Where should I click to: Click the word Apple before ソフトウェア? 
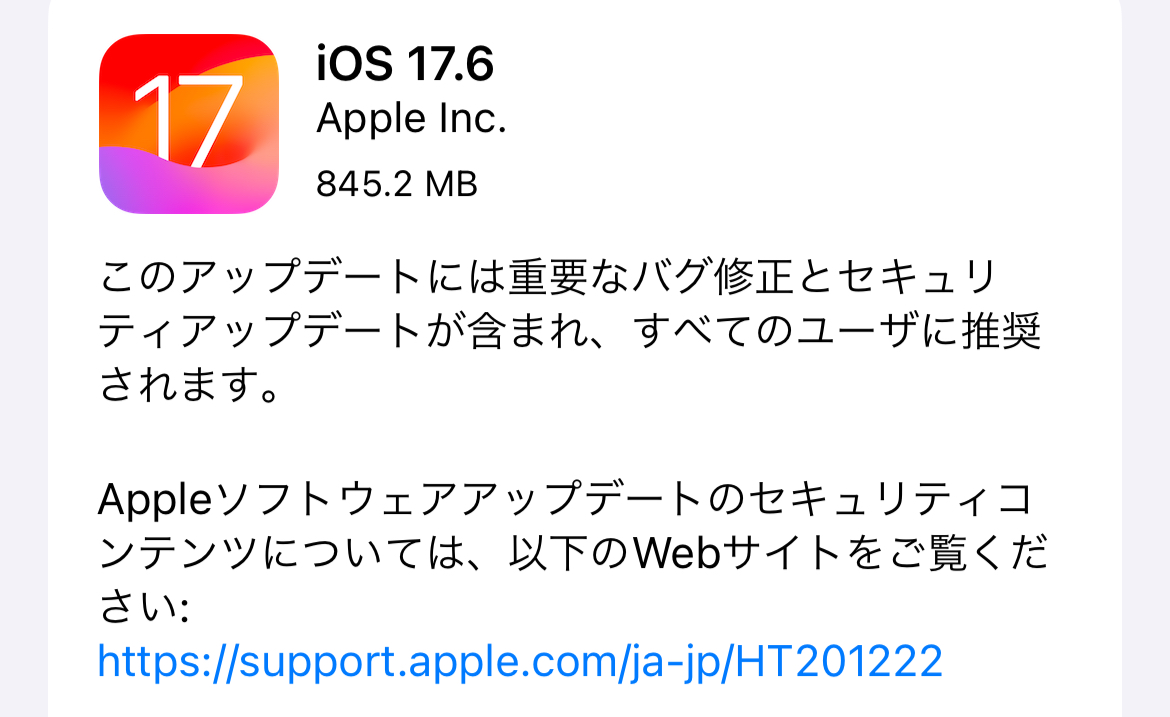coord(155,500)
